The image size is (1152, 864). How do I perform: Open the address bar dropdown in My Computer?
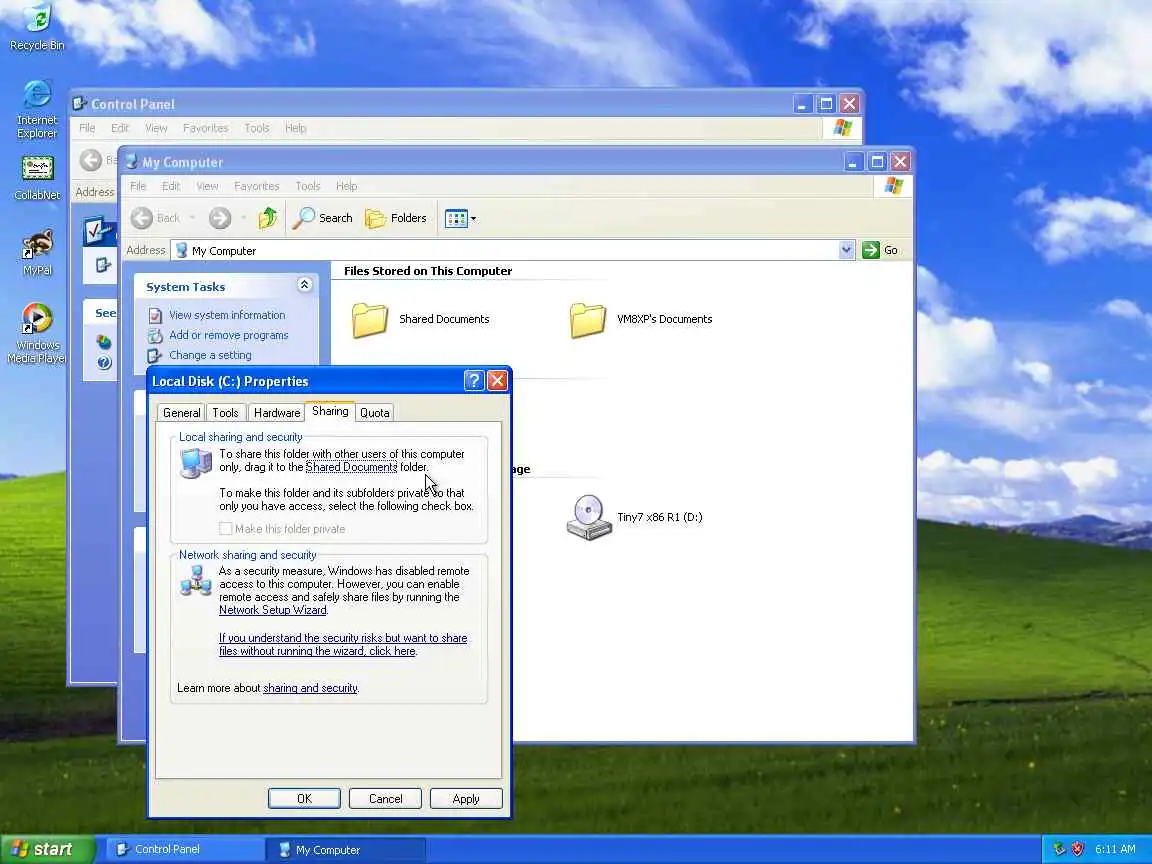(846, 251)
